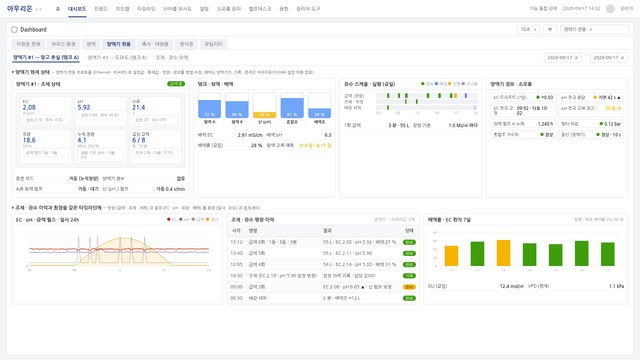Select the 06:30 history row

(323, 298)
